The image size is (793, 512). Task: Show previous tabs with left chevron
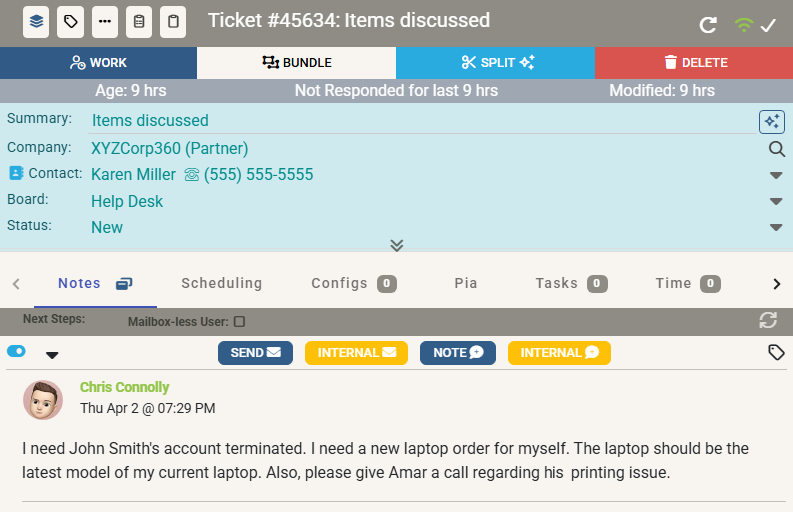tap(16, 284)
